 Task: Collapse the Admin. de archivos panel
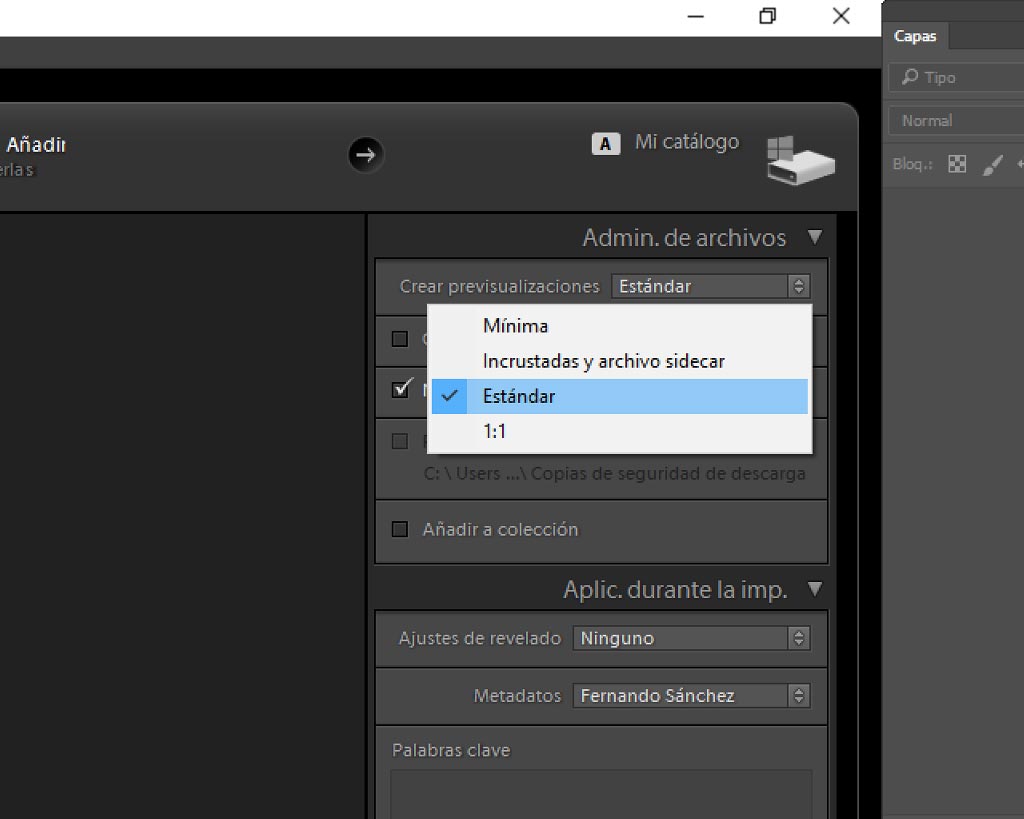pos(814,236)
